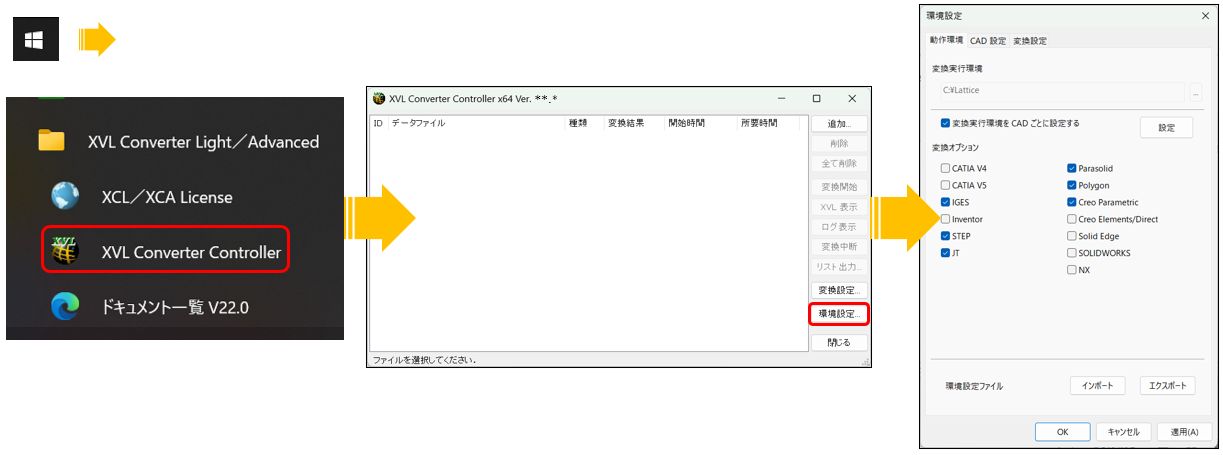1223x455 pixels.
Task: Enable the SOLIDWORKS checkbox
Action: [x=1072, y=253]
